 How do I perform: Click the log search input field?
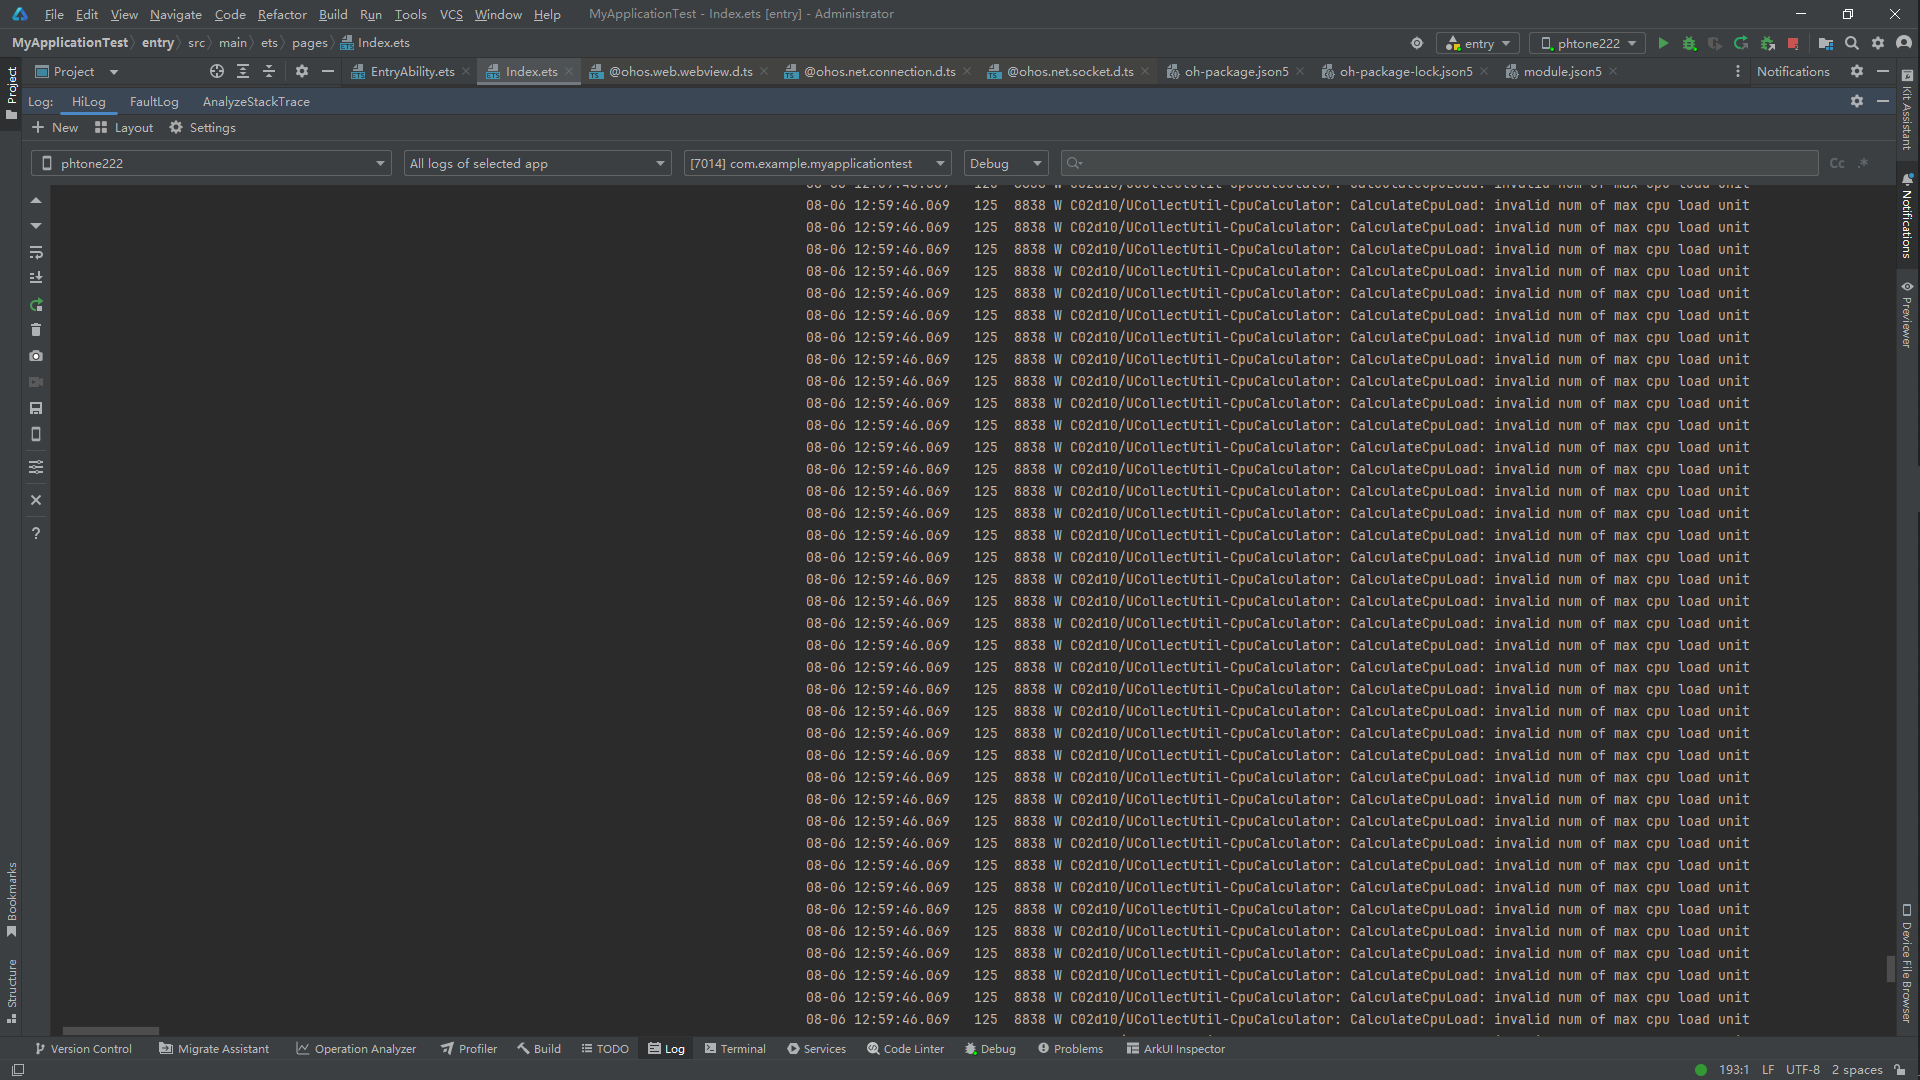point(1440,163)
